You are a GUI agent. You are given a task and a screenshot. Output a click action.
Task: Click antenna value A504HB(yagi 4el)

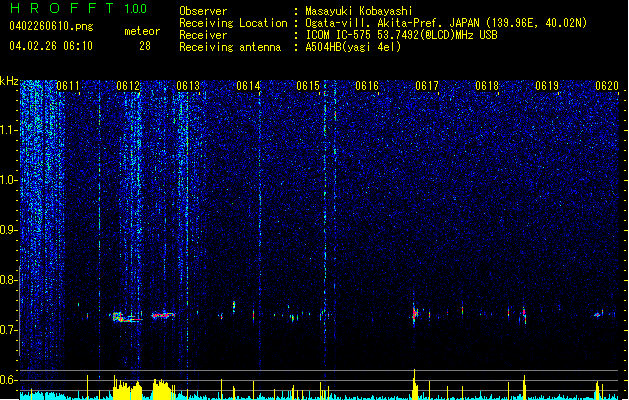[353, 47]
